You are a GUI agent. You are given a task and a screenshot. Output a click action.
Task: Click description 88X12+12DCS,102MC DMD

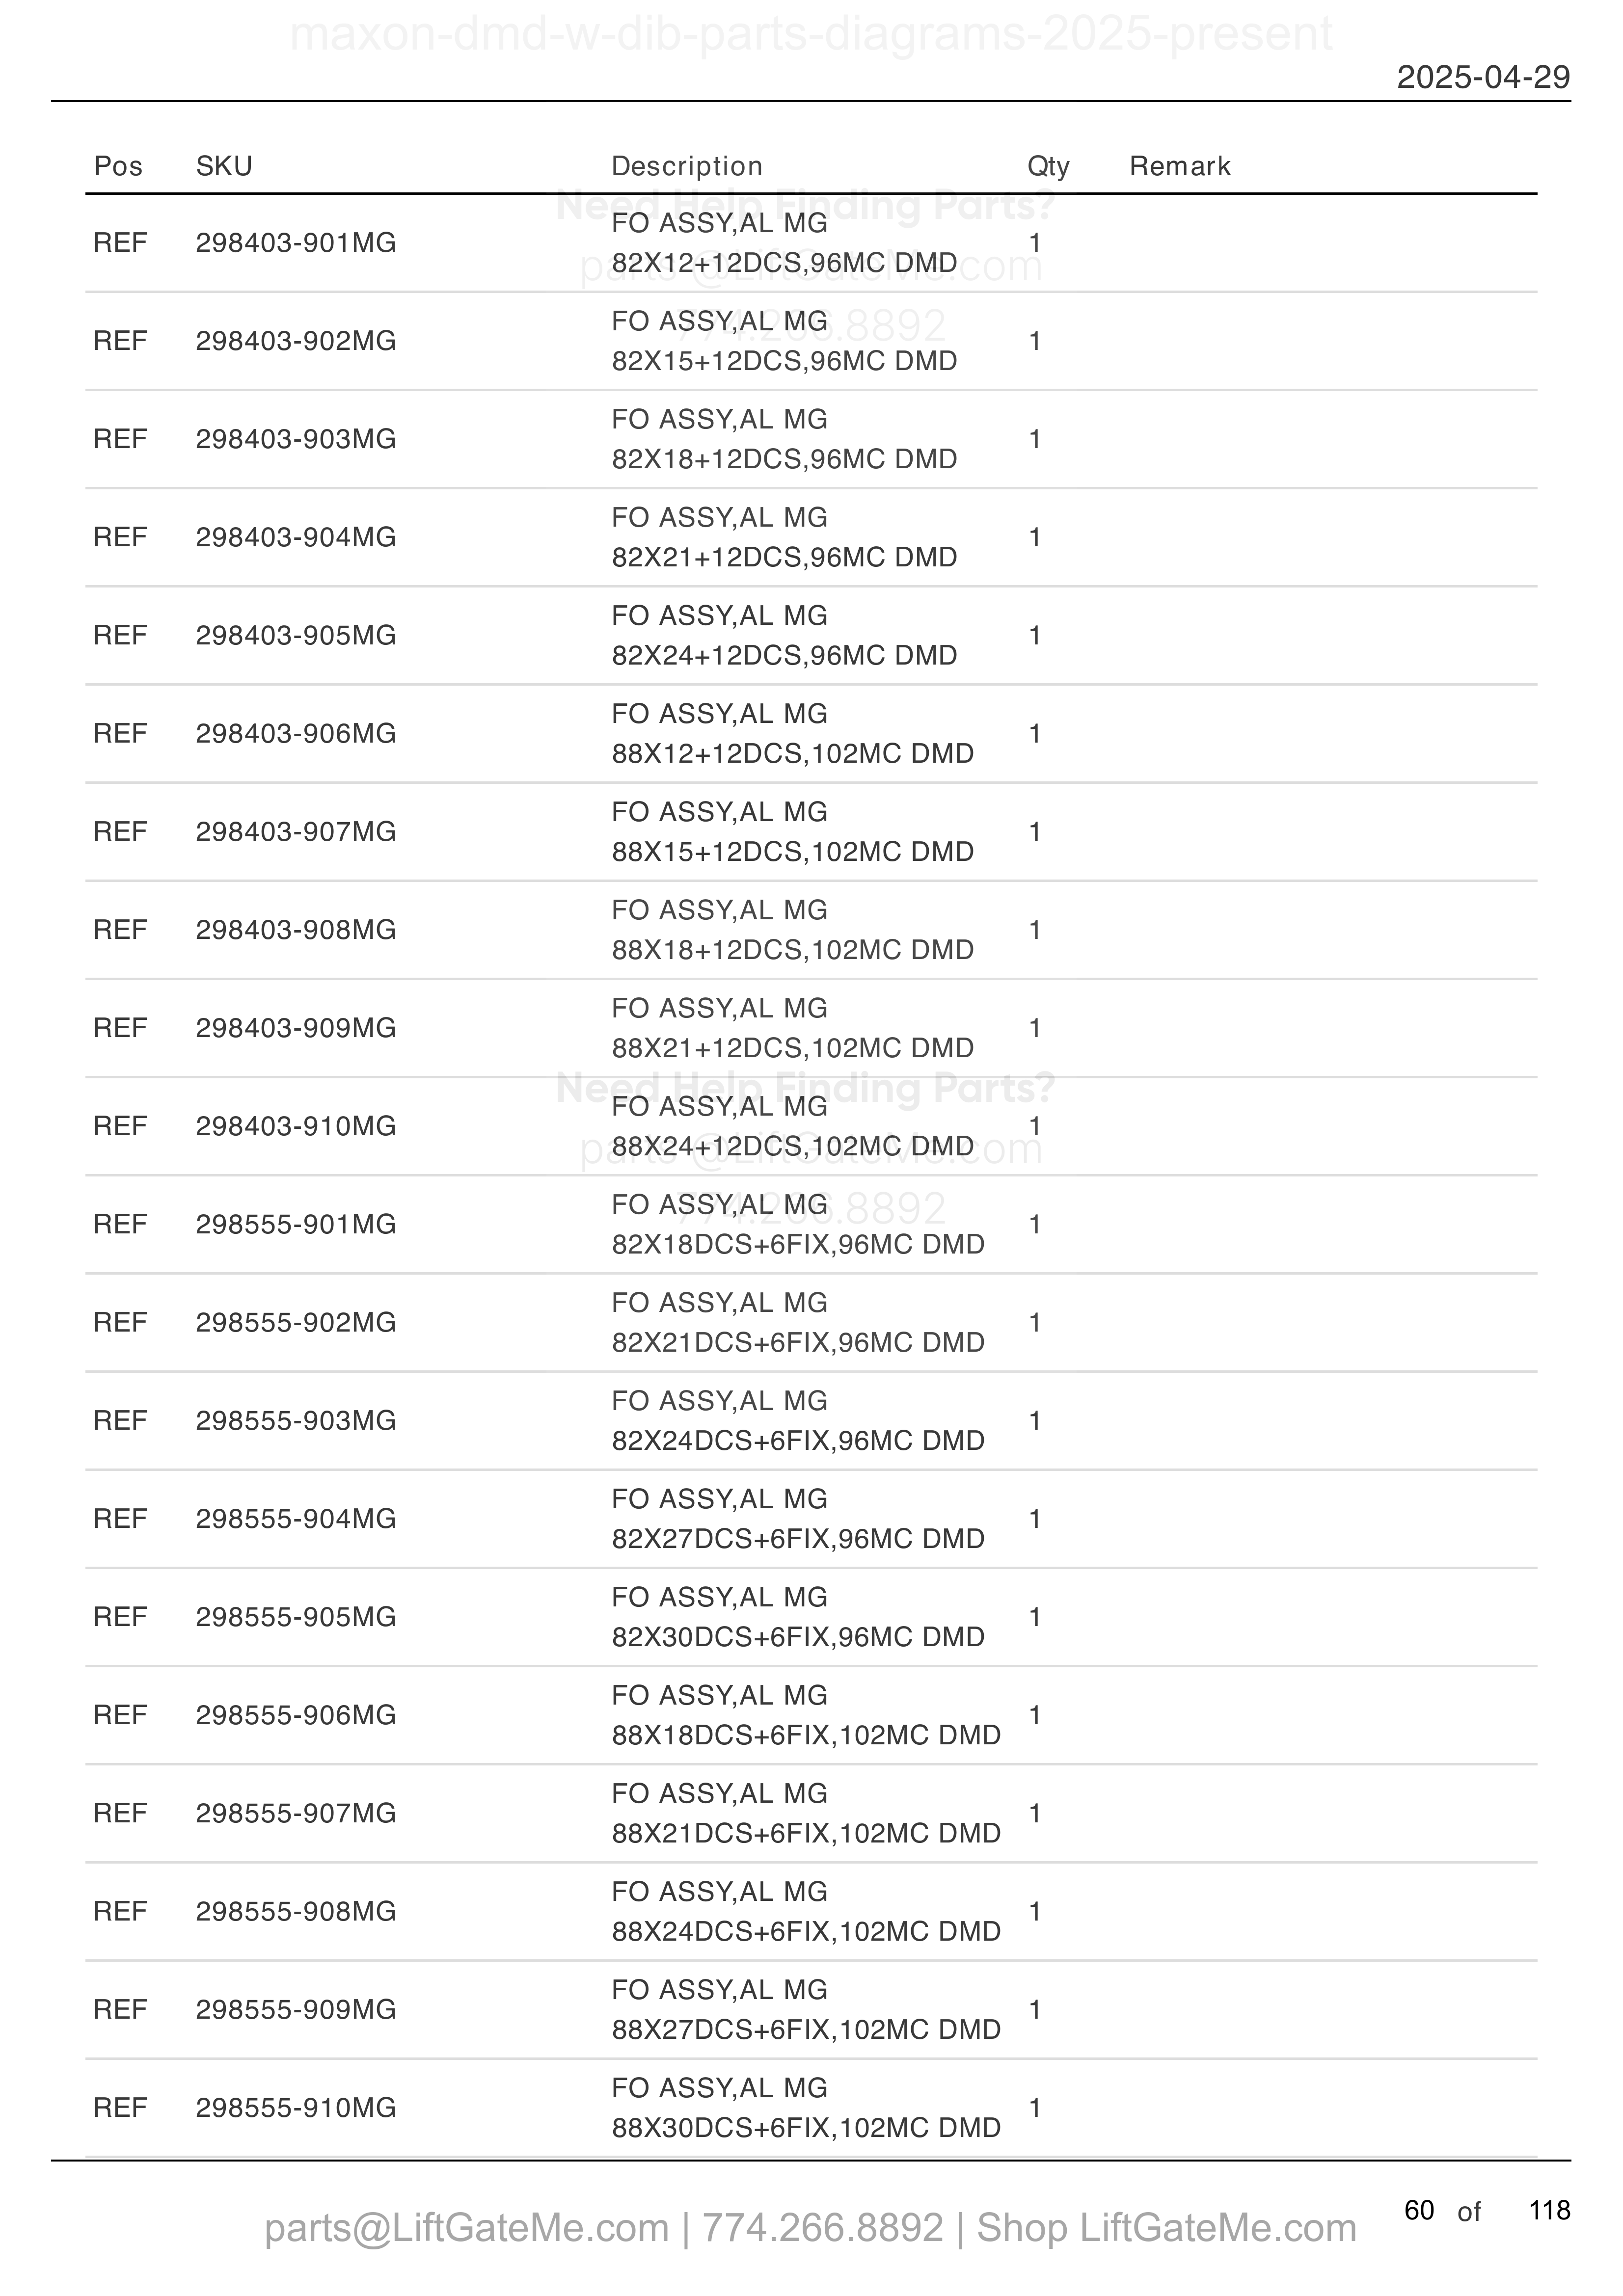point(793,753)
